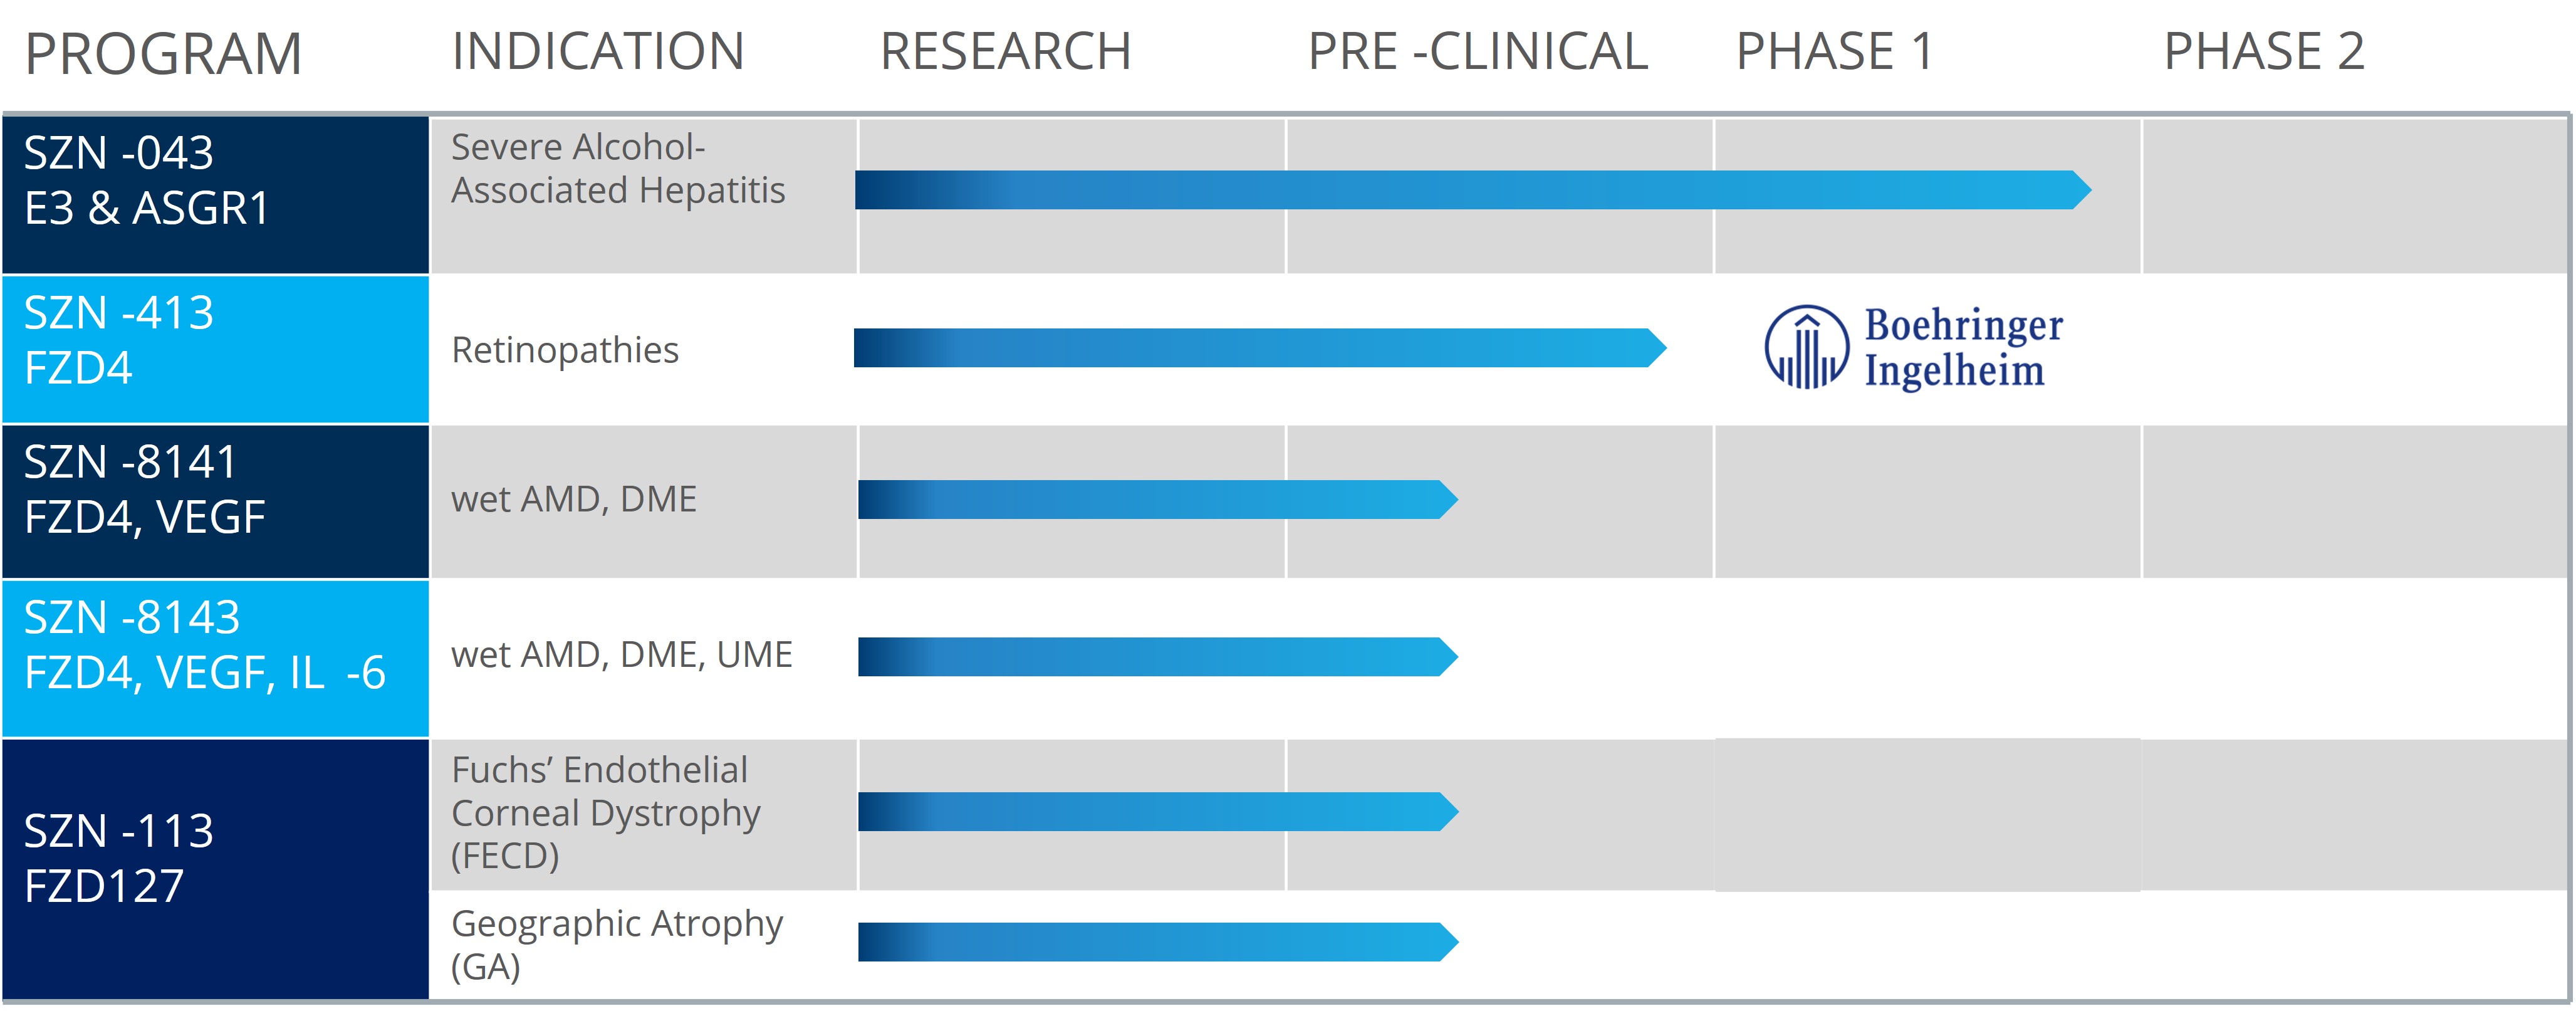Select the PROGRAM column header

point(163,54)
